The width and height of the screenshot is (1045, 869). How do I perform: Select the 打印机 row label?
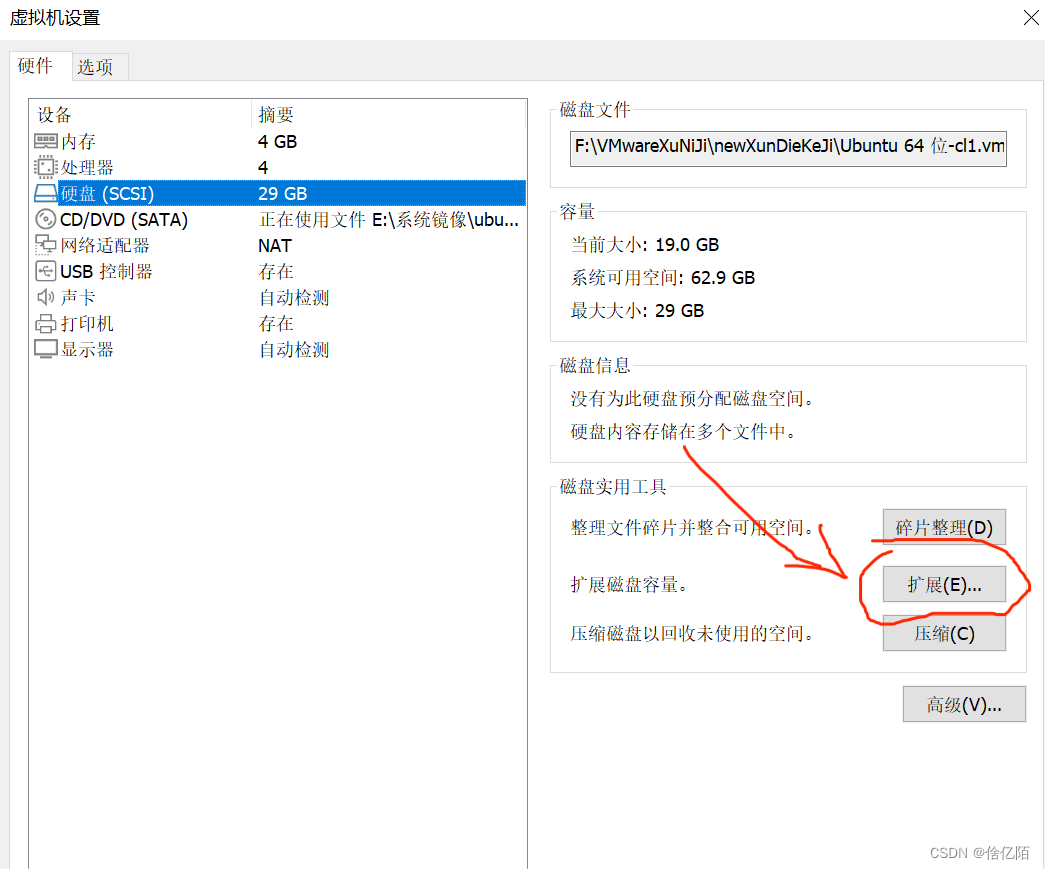[x=87, y=324]
